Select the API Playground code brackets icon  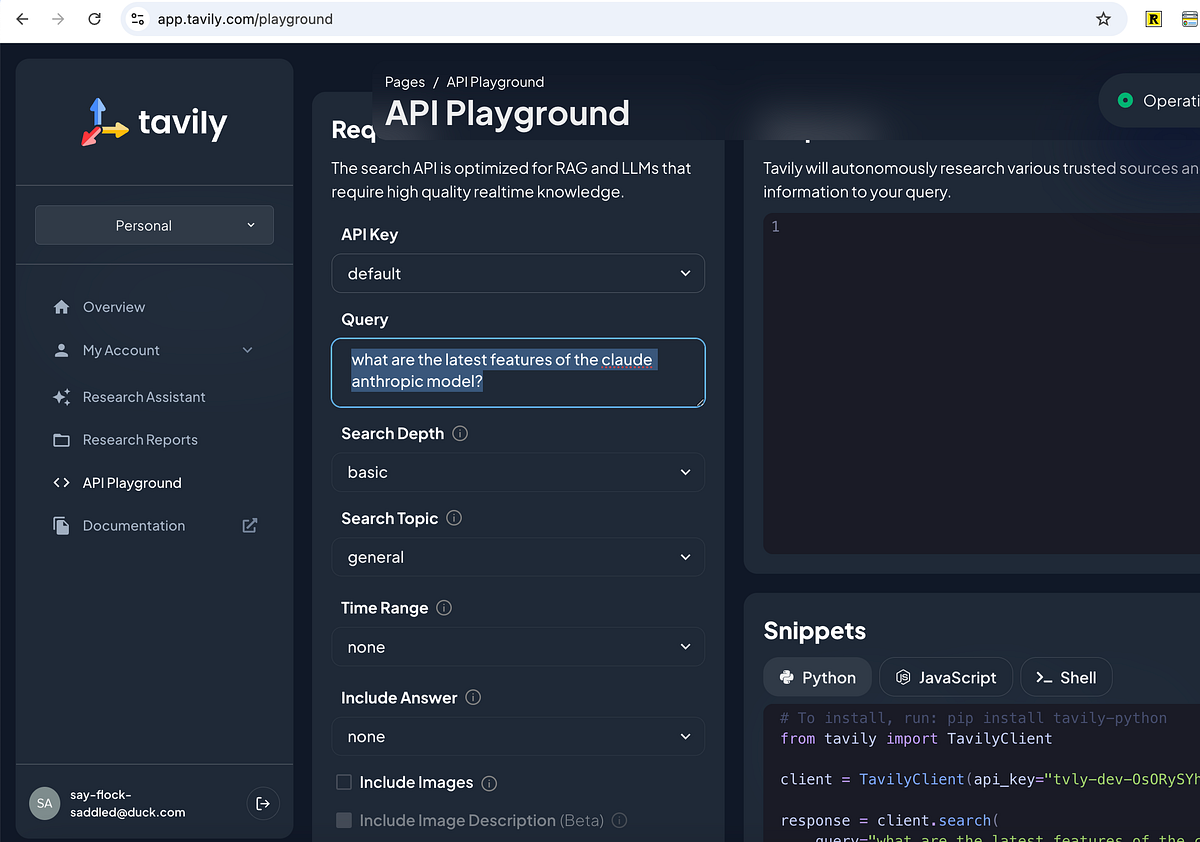[x=60, y=483]
